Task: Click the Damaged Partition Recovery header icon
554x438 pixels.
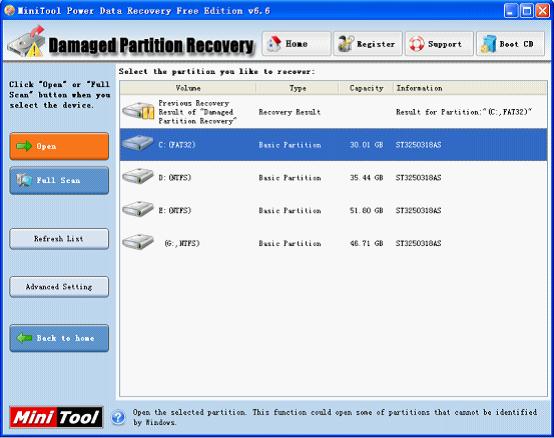Action: (x=26, y=42)
